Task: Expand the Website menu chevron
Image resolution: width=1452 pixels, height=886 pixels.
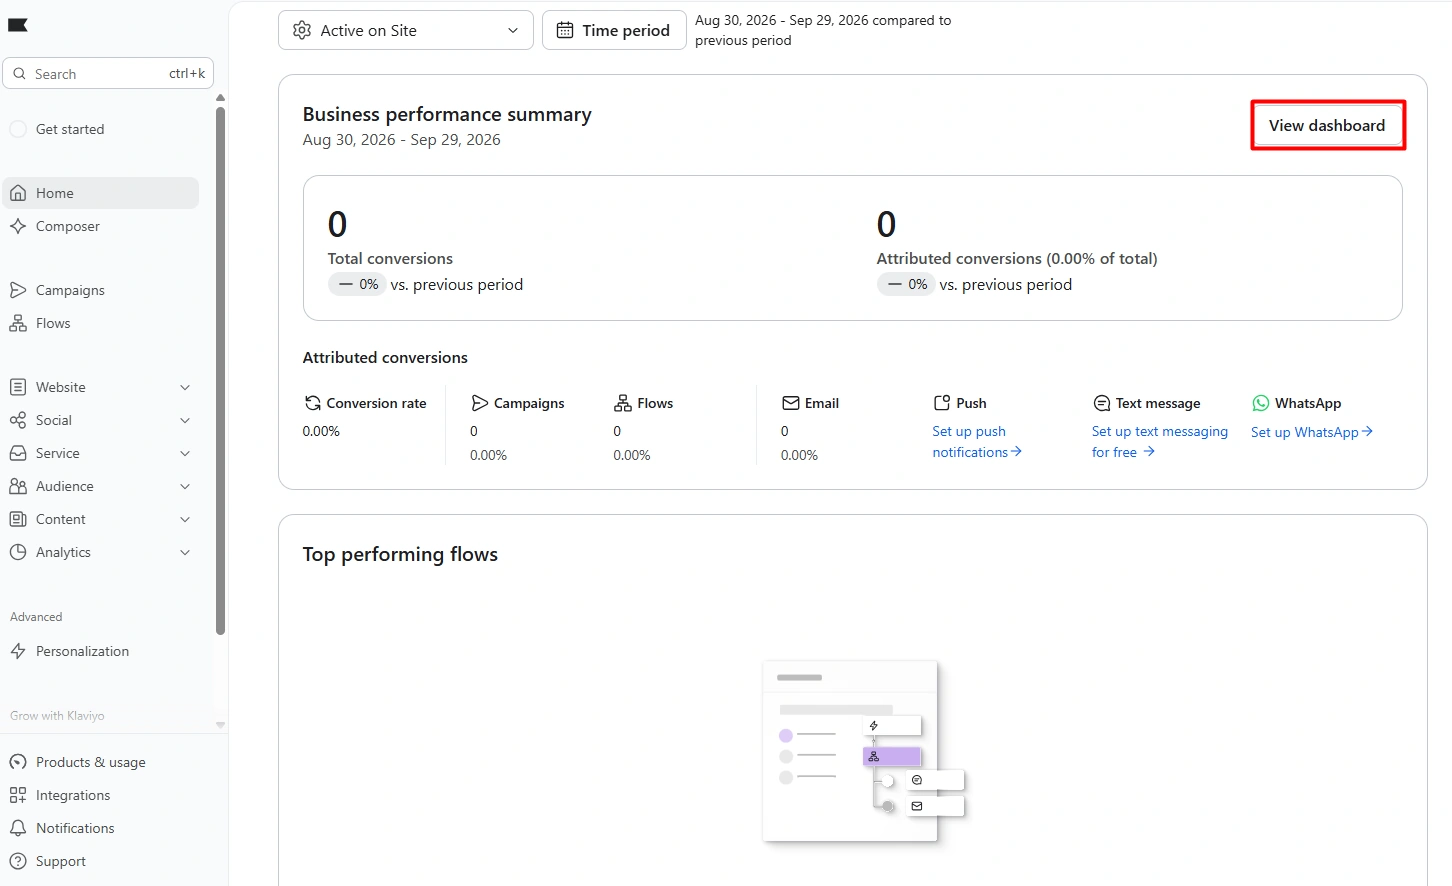Action: pyautogui.click(x=185, y=387)
